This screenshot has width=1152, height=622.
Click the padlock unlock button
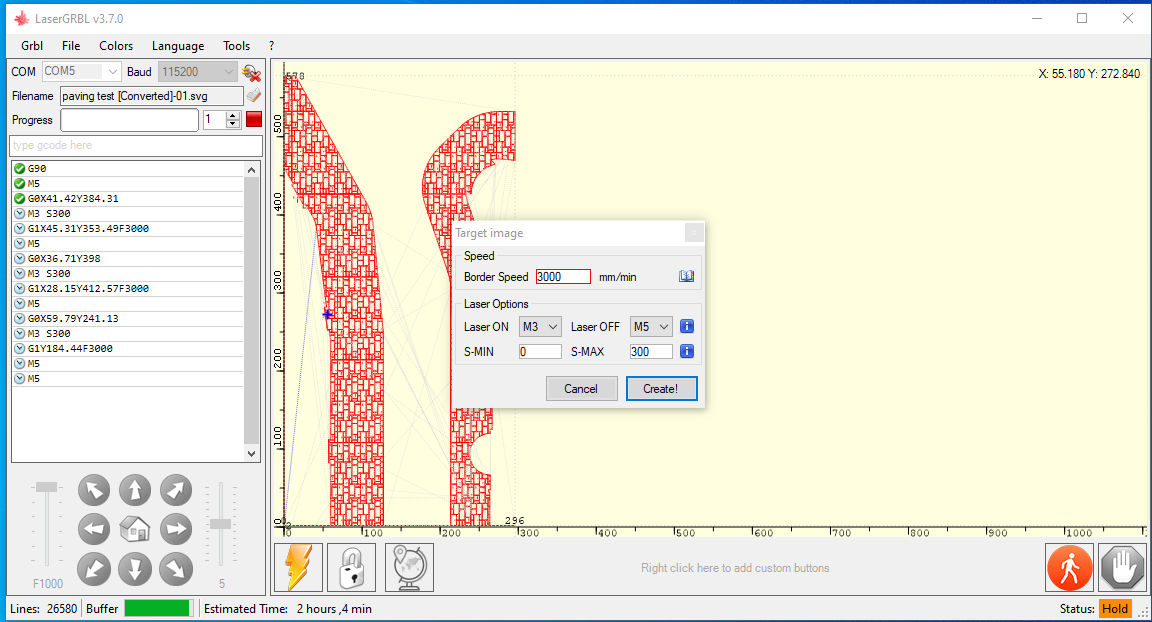click(x=352, y=568)
